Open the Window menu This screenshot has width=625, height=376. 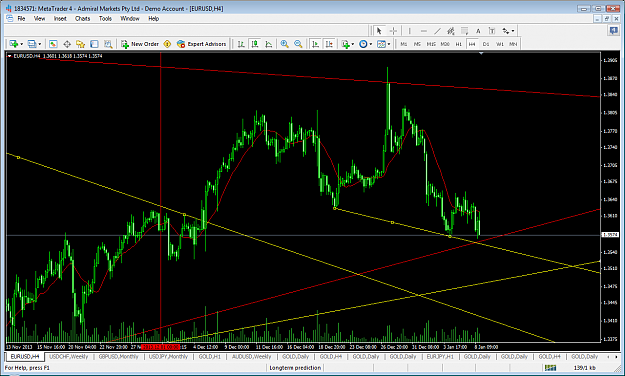click(130, 18)
